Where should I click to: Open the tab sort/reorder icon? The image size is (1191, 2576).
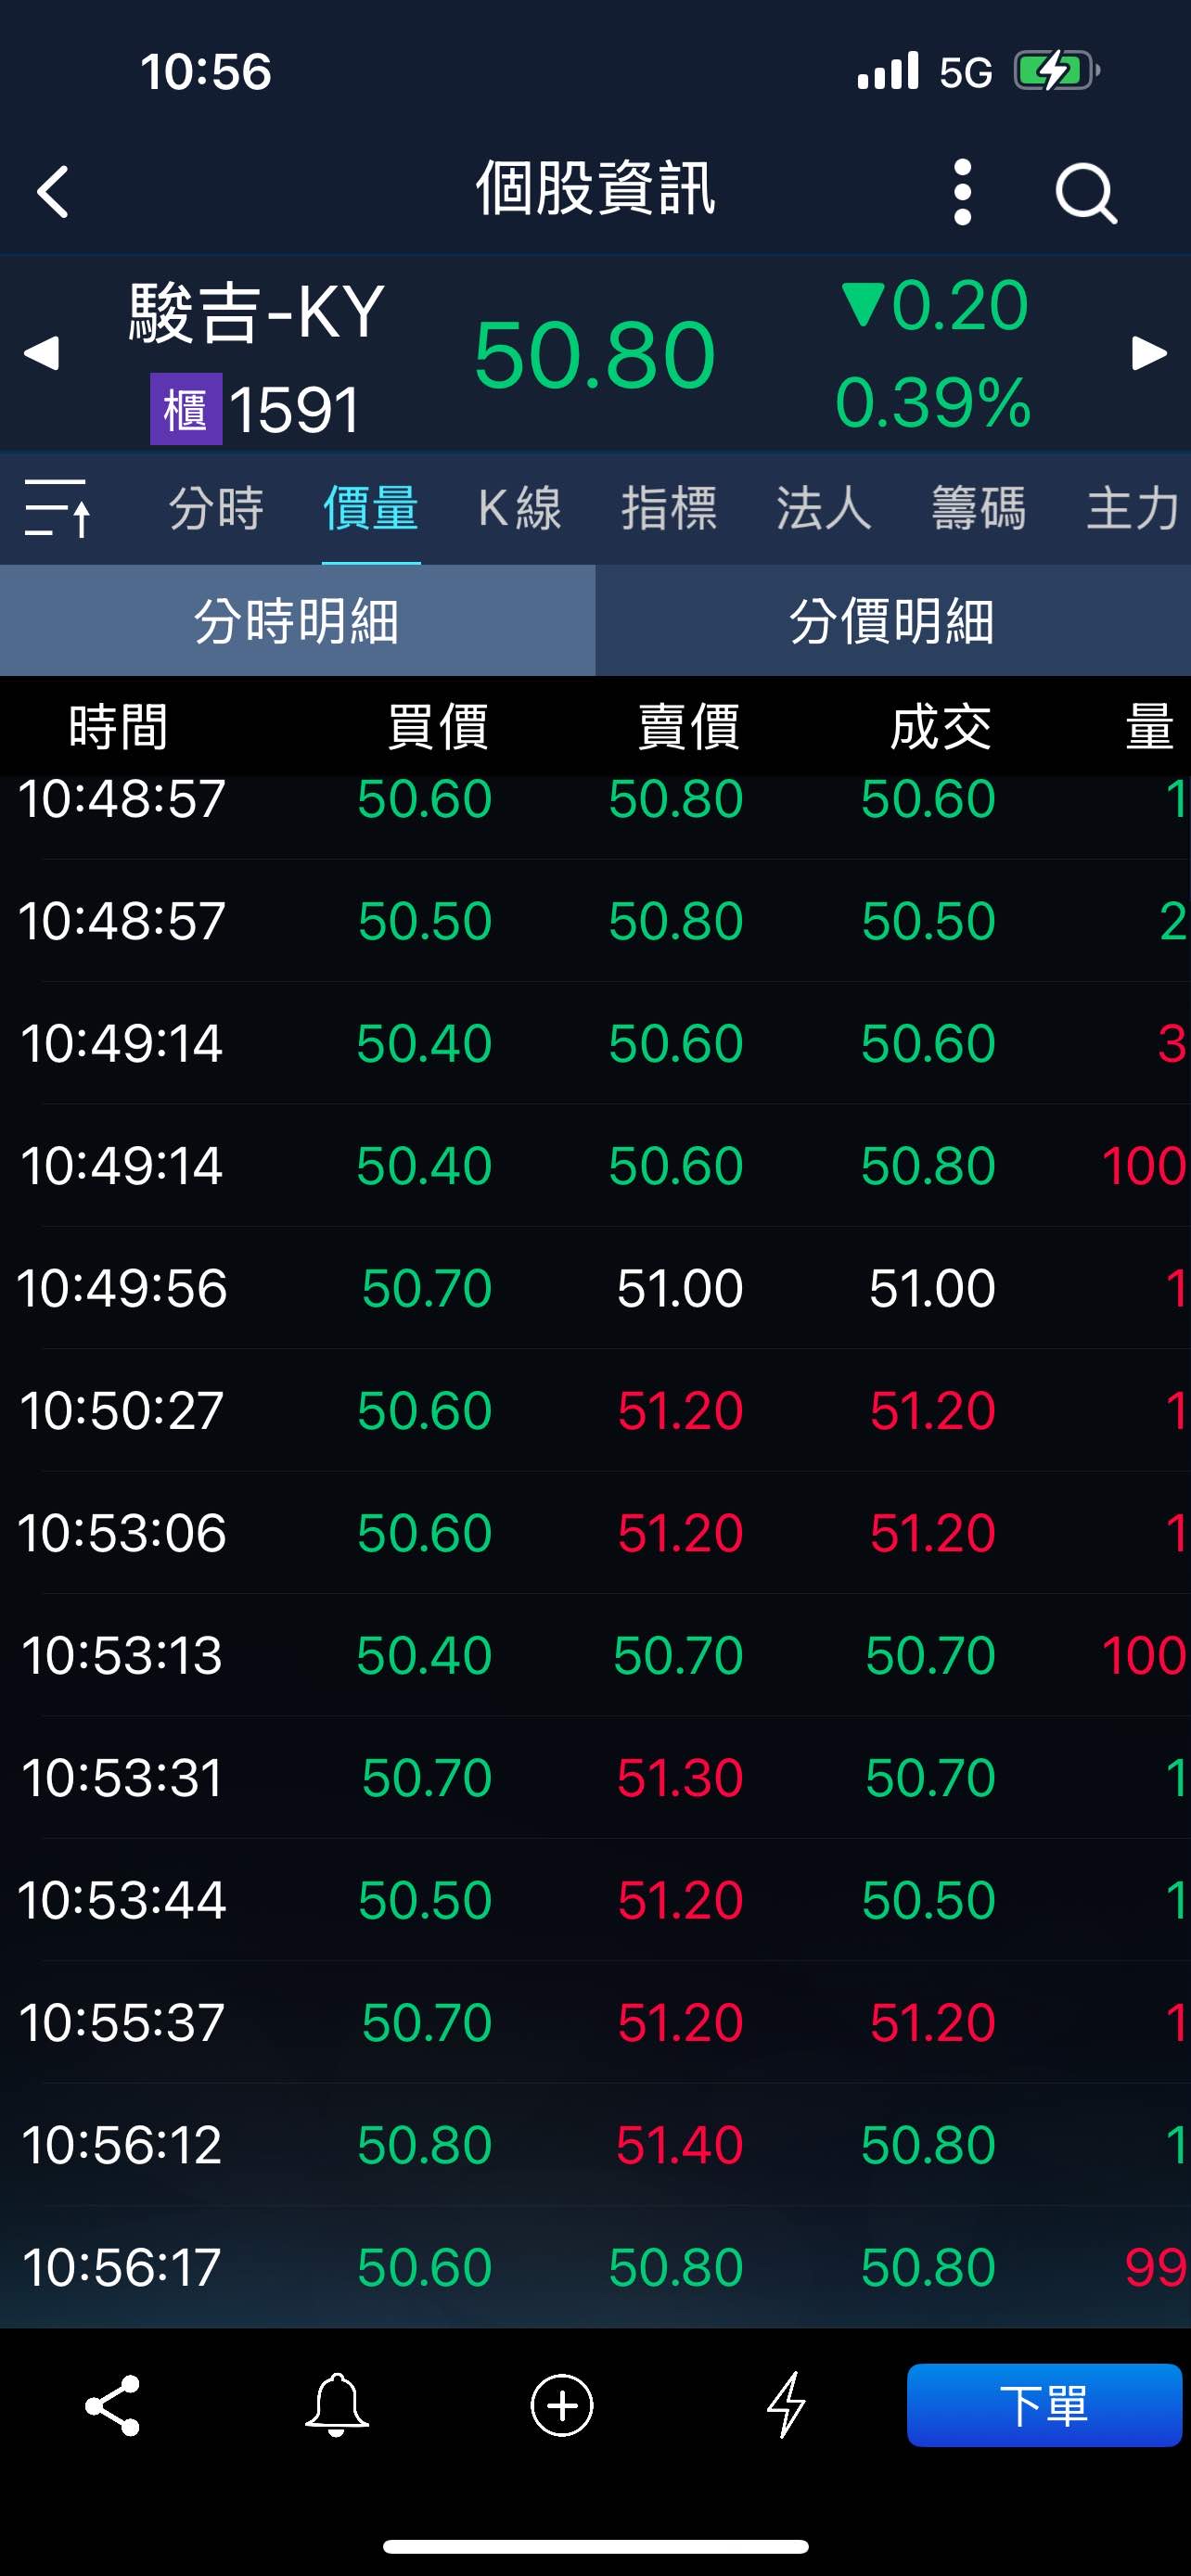(x=57, y=507)
